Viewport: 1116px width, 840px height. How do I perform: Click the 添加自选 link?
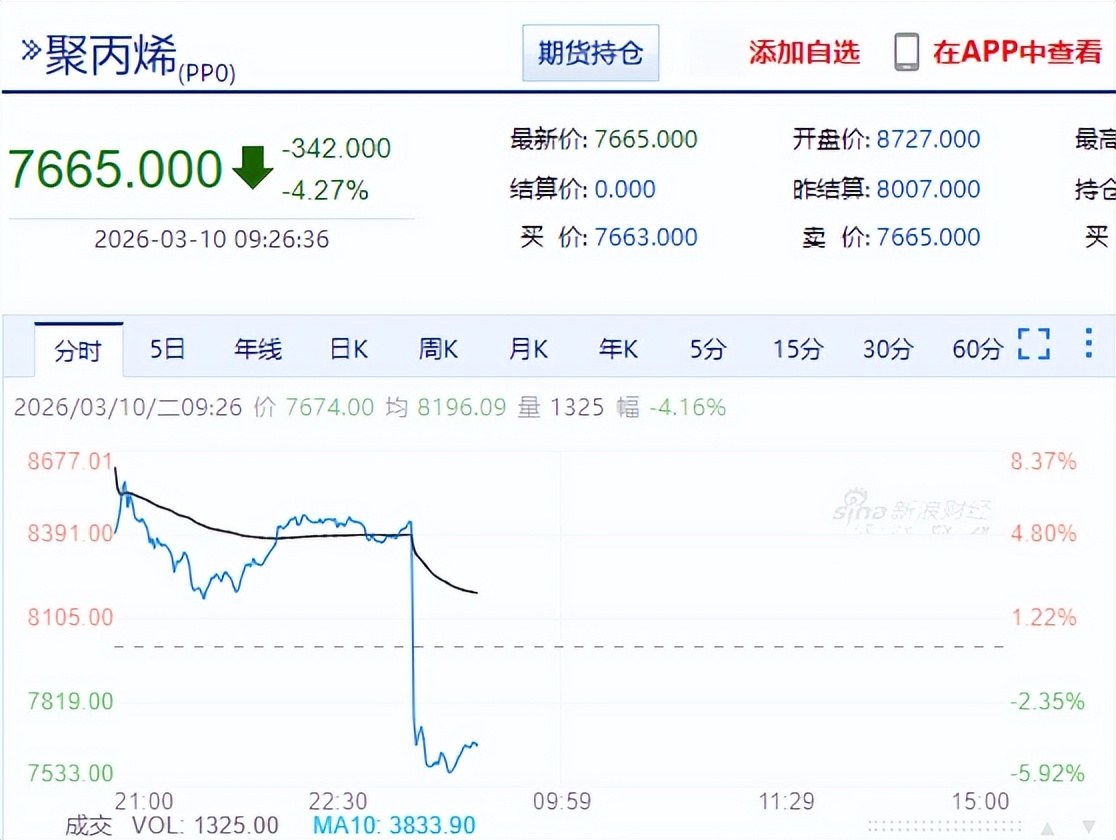point(804,53)
